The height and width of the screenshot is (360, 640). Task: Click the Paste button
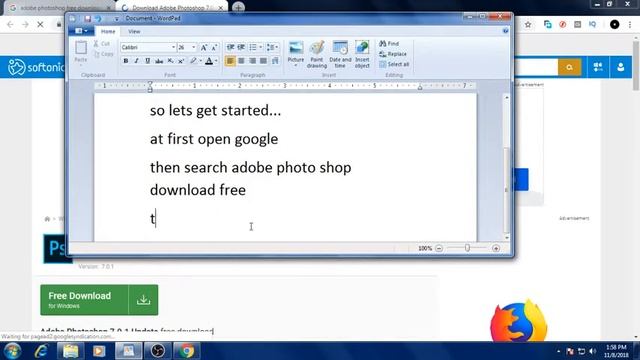pyautogui.click(x=81, y=51)
